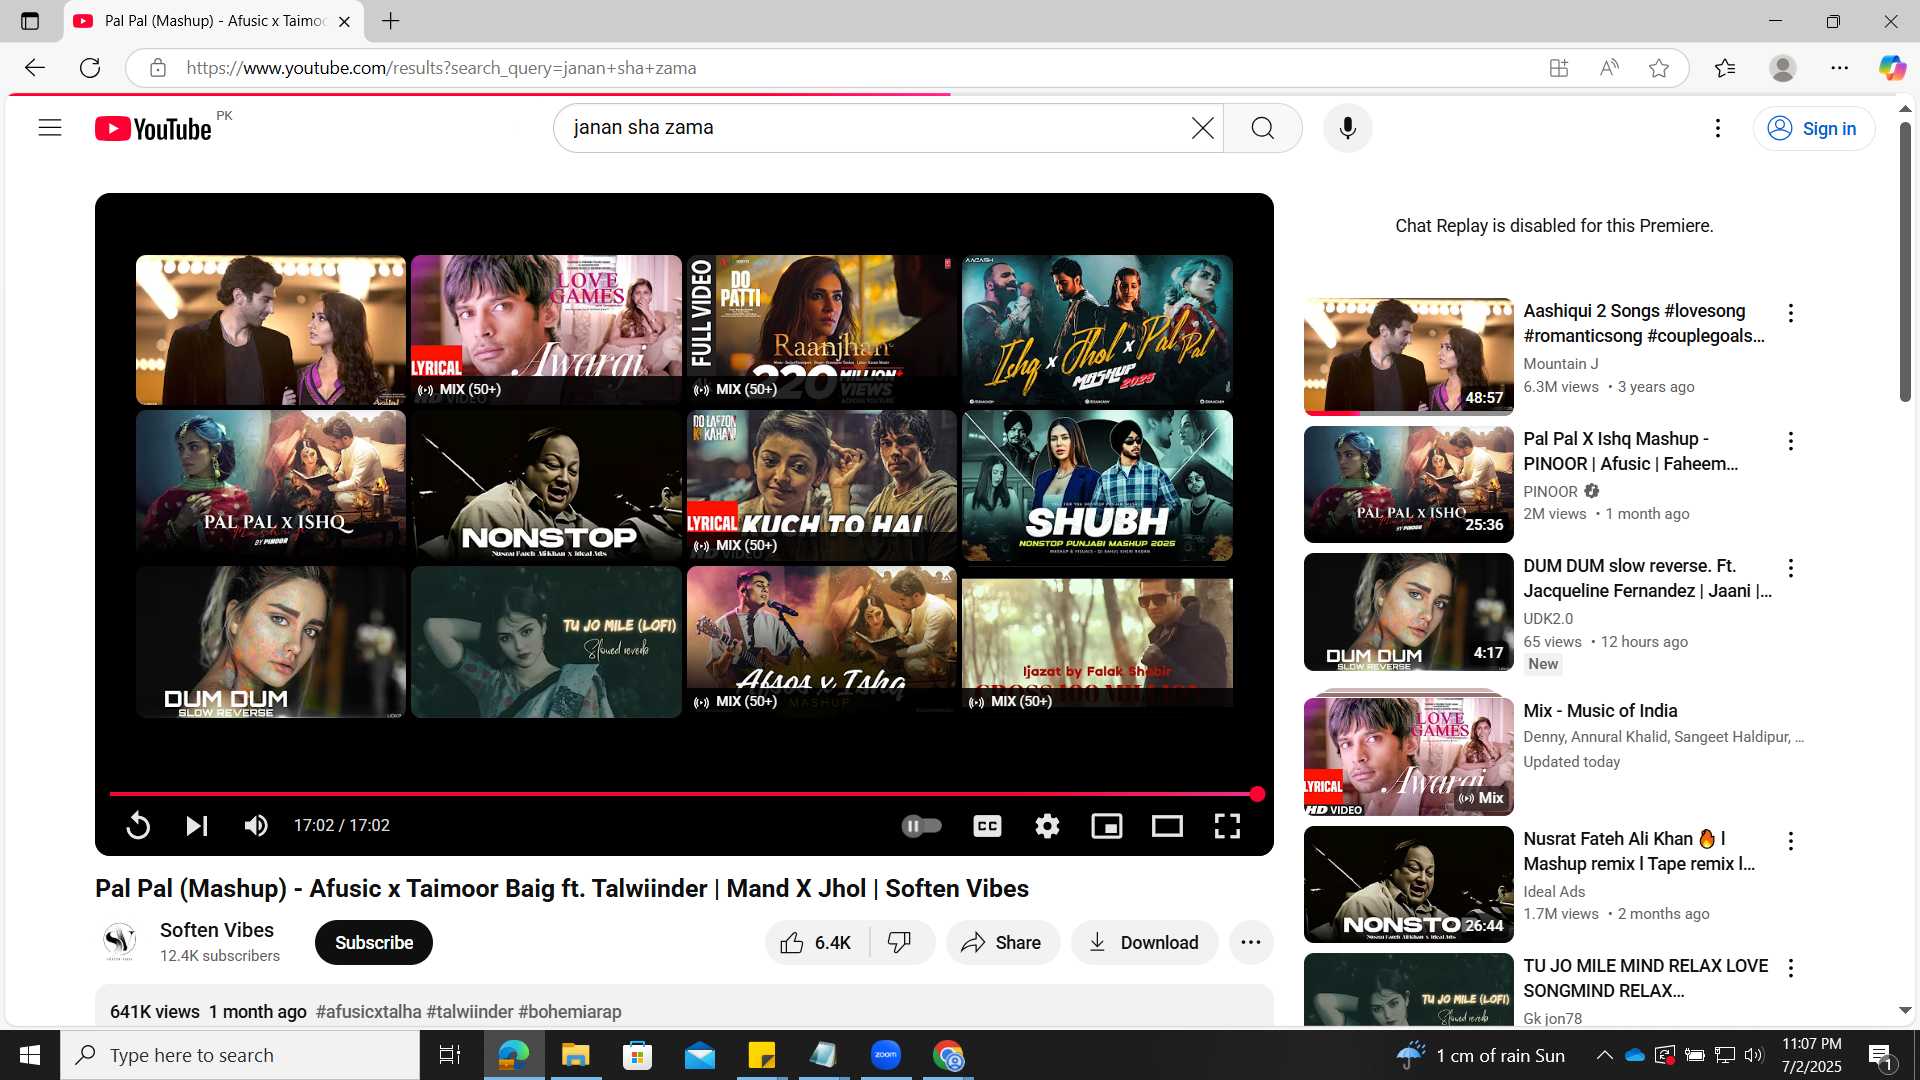Download the video
This screenshot has height=1080, width=1920.
1144,943
